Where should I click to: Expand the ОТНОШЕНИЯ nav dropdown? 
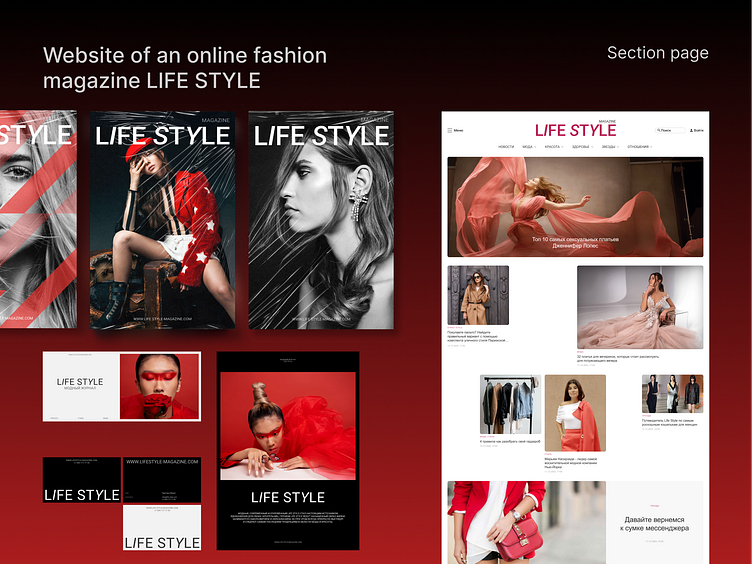point(640,147)
